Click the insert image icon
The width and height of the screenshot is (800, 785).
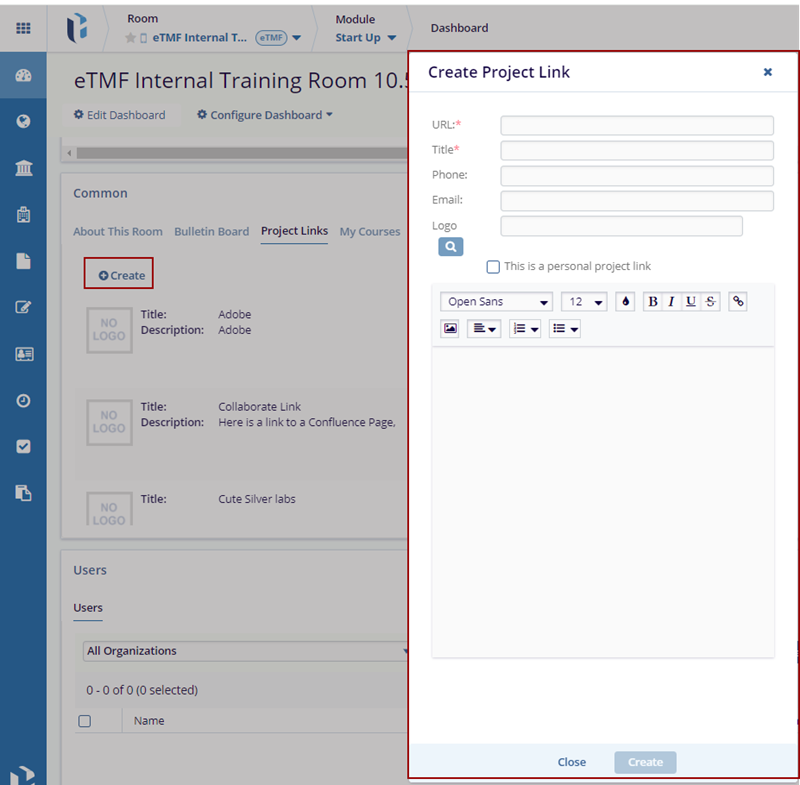[x=450, y=328]
